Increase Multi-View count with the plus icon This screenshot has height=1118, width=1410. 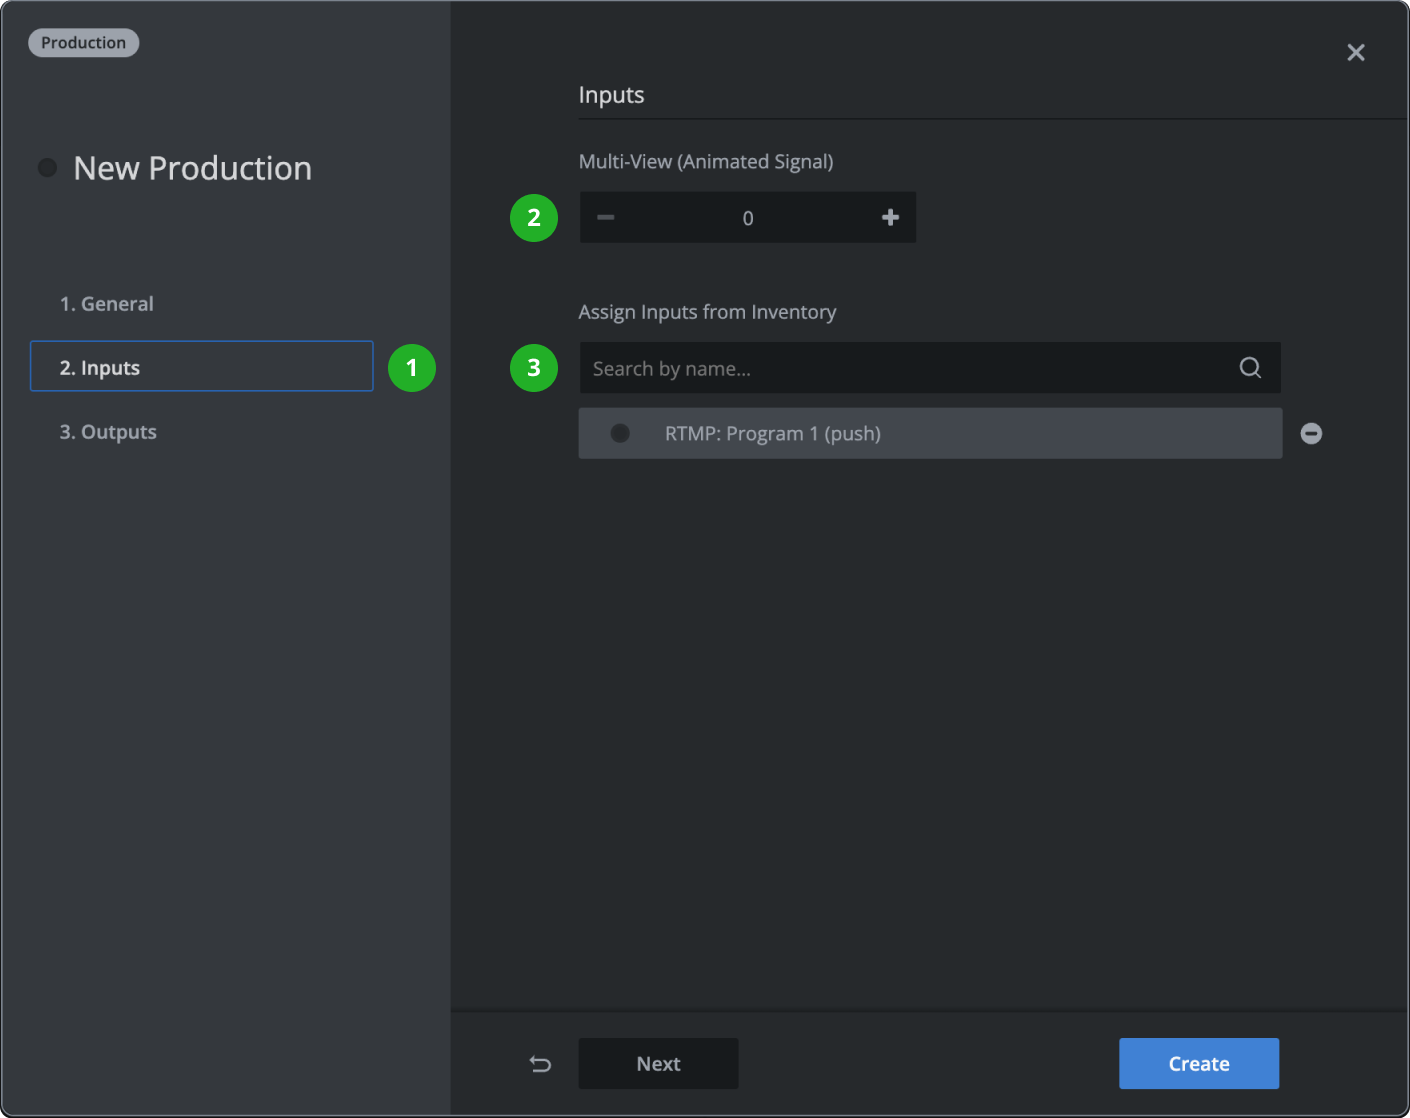click(x=889, y=217)
